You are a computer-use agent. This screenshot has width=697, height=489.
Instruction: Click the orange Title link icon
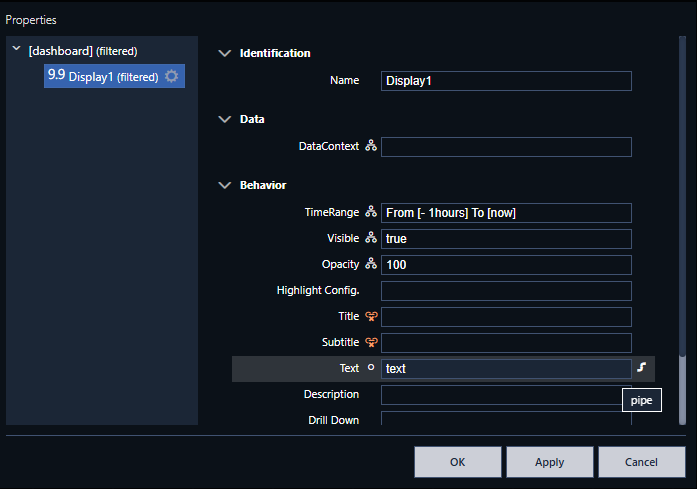click(x=371, y=317)
